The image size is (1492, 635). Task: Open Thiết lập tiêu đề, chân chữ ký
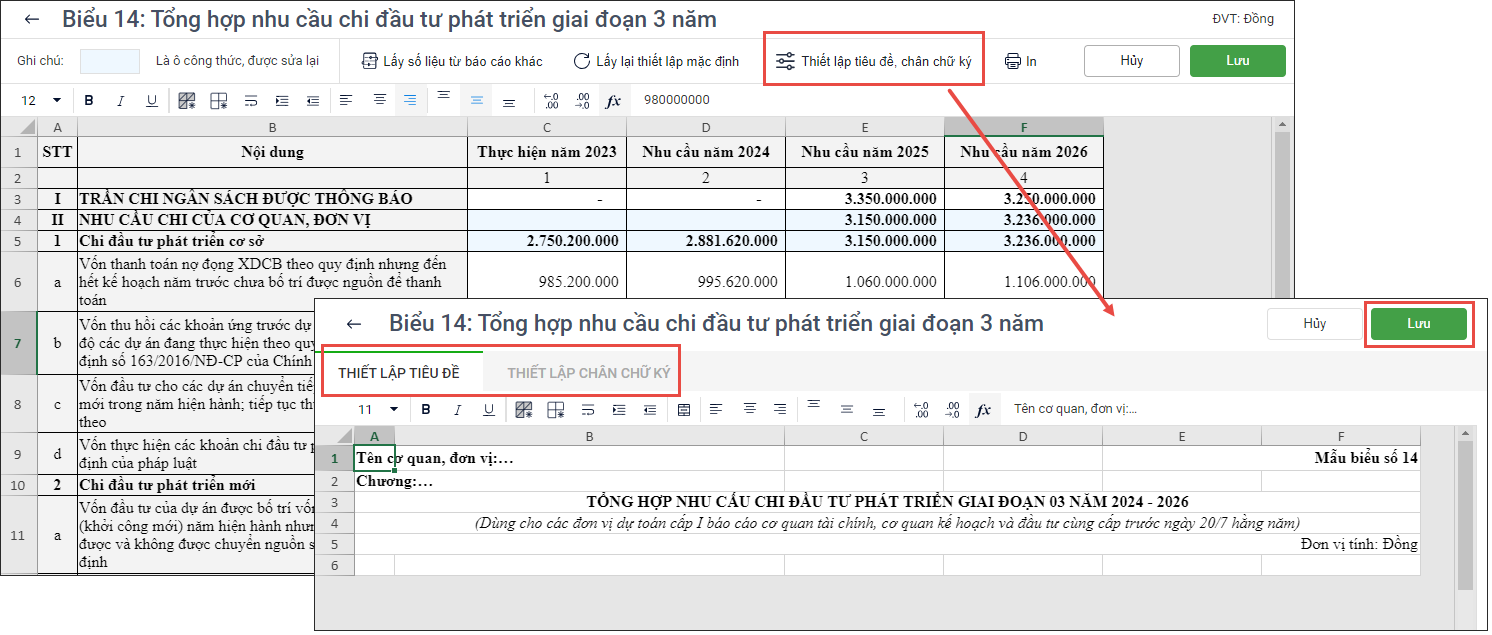pos(874,61)
